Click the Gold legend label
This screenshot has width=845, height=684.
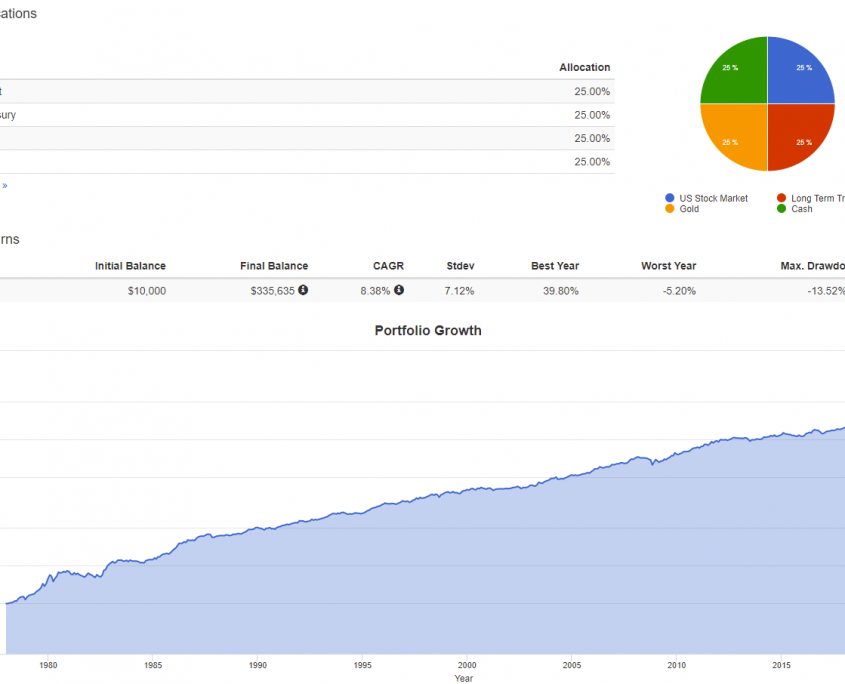689,209
